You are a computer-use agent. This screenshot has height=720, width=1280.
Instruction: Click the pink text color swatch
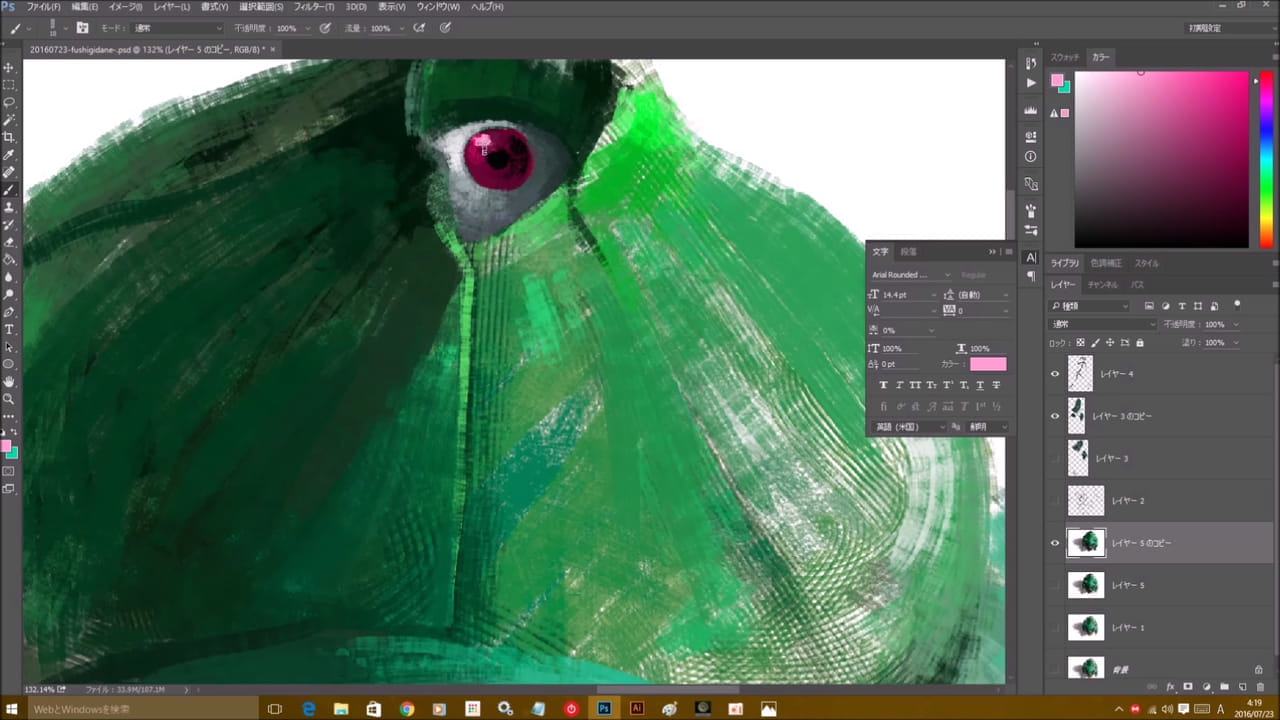pyautogui.click(x=988, y=364)
